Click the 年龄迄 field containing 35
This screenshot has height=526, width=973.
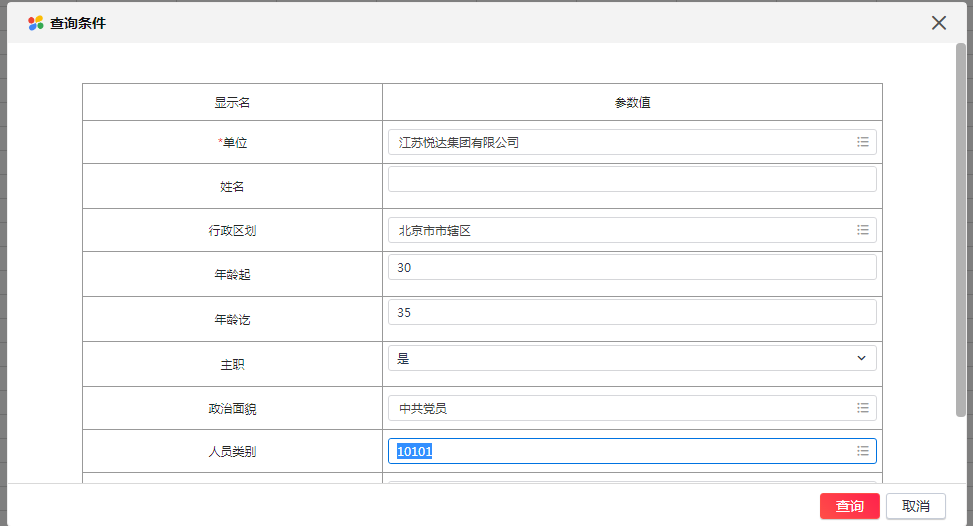click(x=632, y=312)
